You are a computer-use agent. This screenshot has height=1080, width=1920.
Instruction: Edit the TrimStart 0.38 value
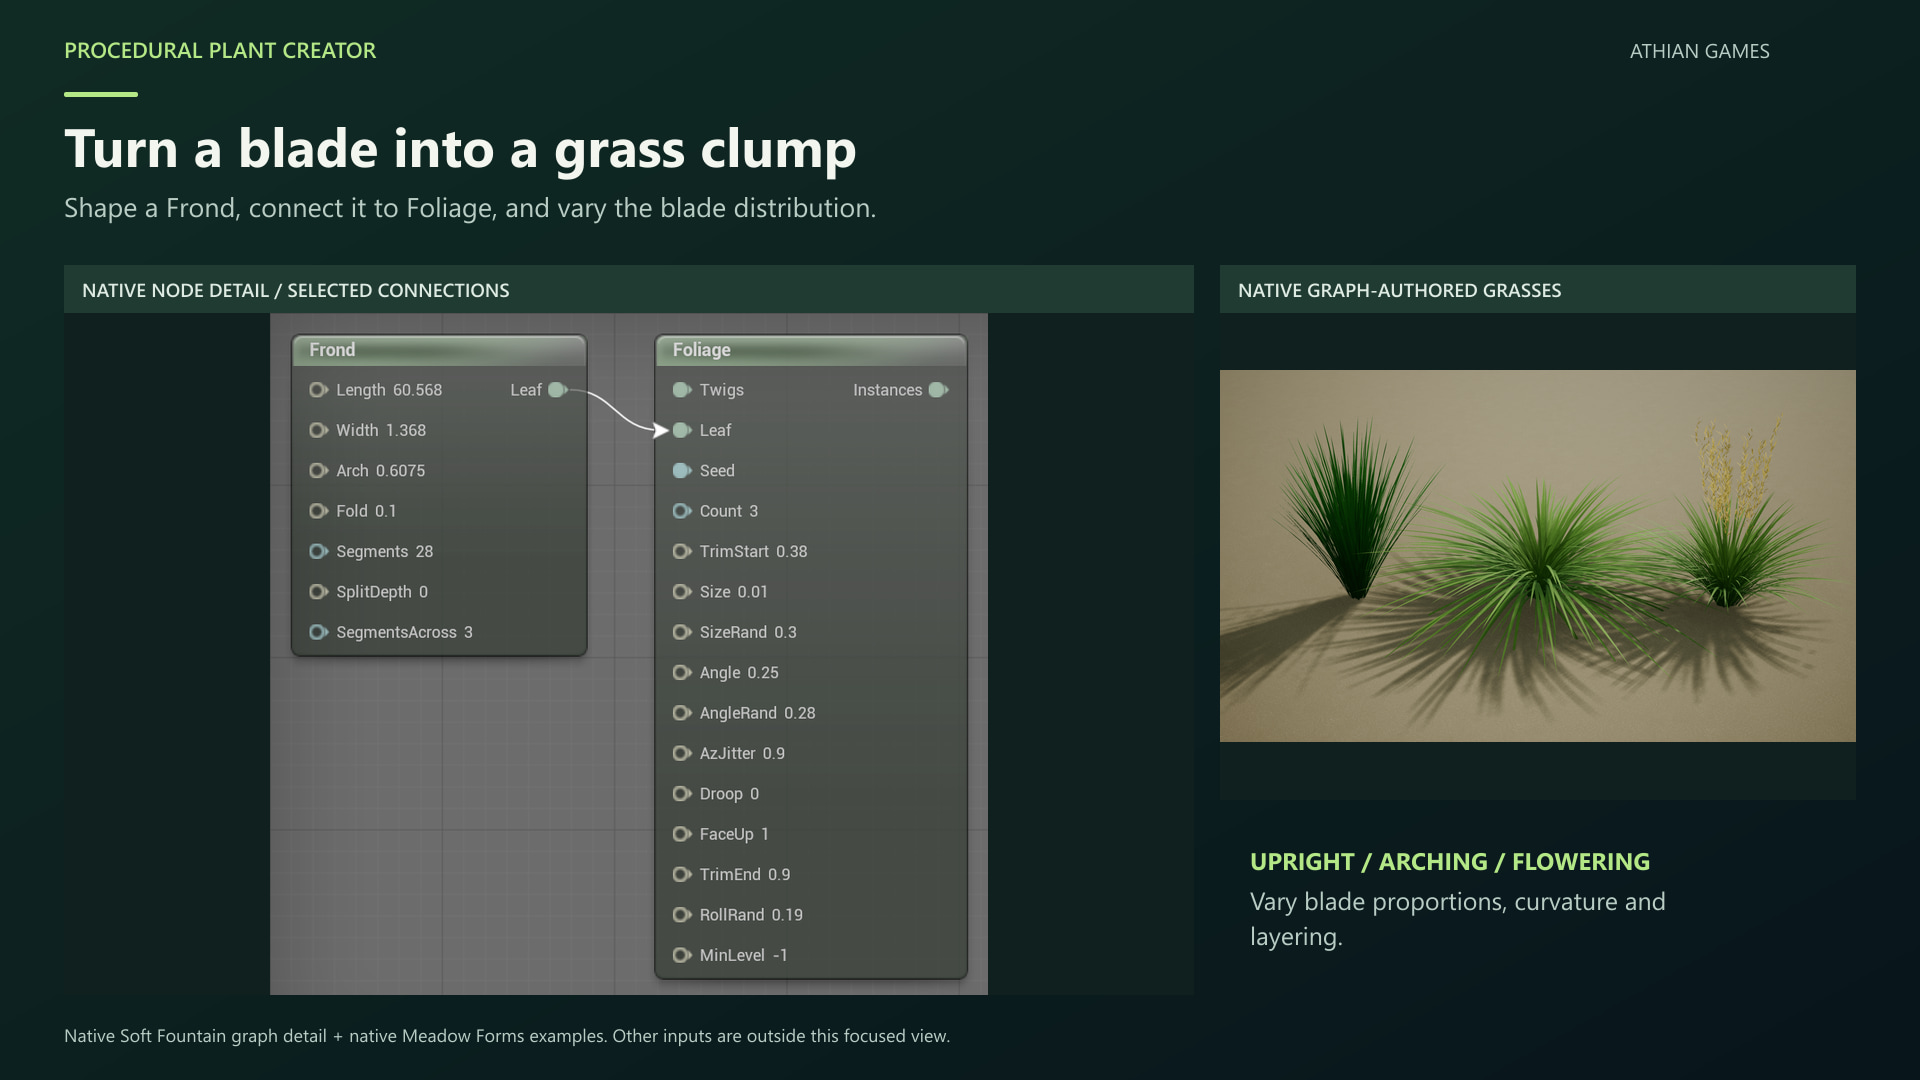[x=753, y=551]
